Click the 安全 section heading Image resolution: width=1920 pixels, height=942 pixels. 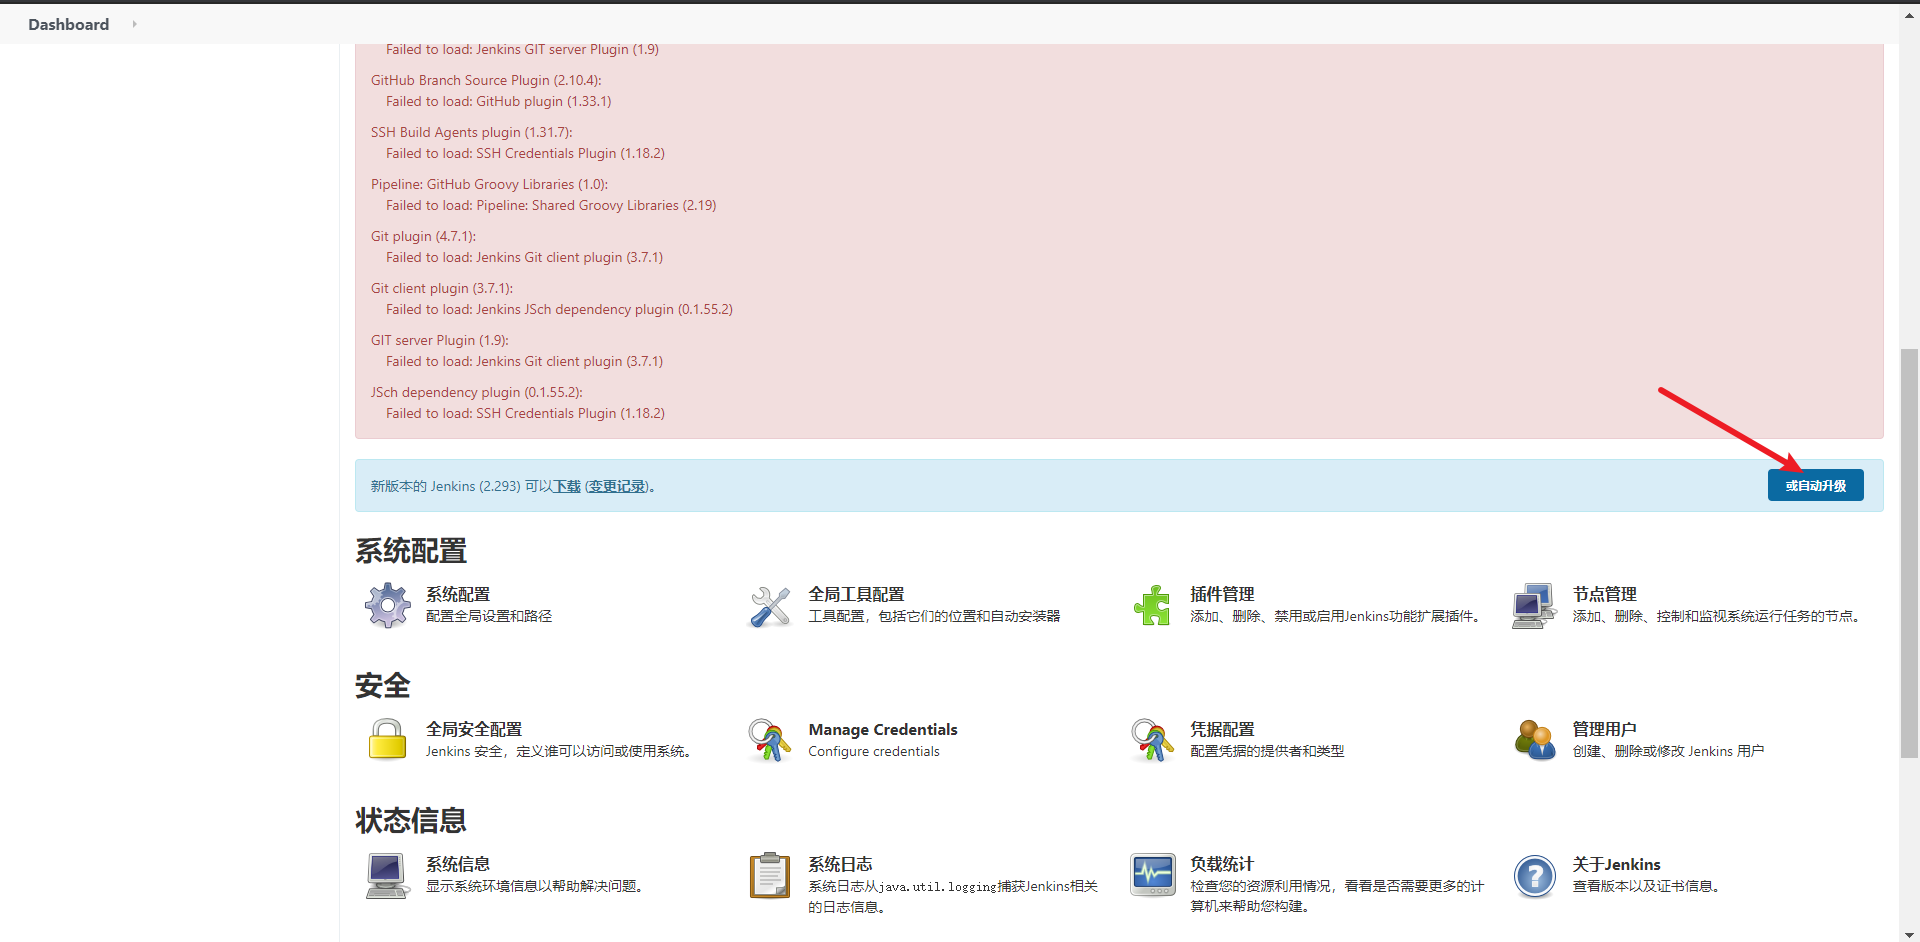383,686
